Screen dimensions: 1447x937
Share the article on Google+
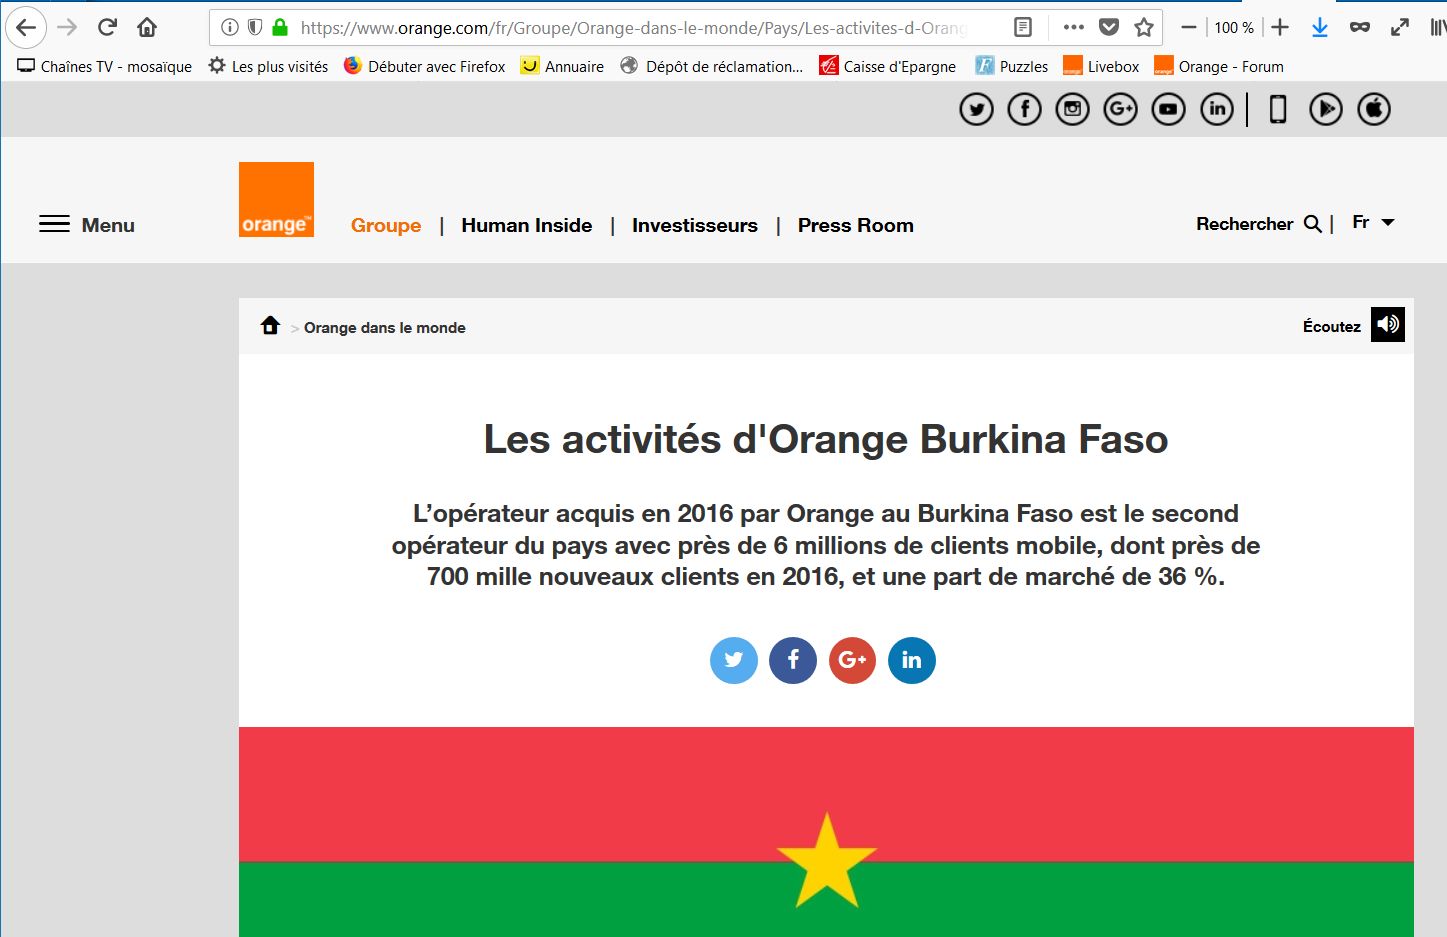(x=852, y=660)
